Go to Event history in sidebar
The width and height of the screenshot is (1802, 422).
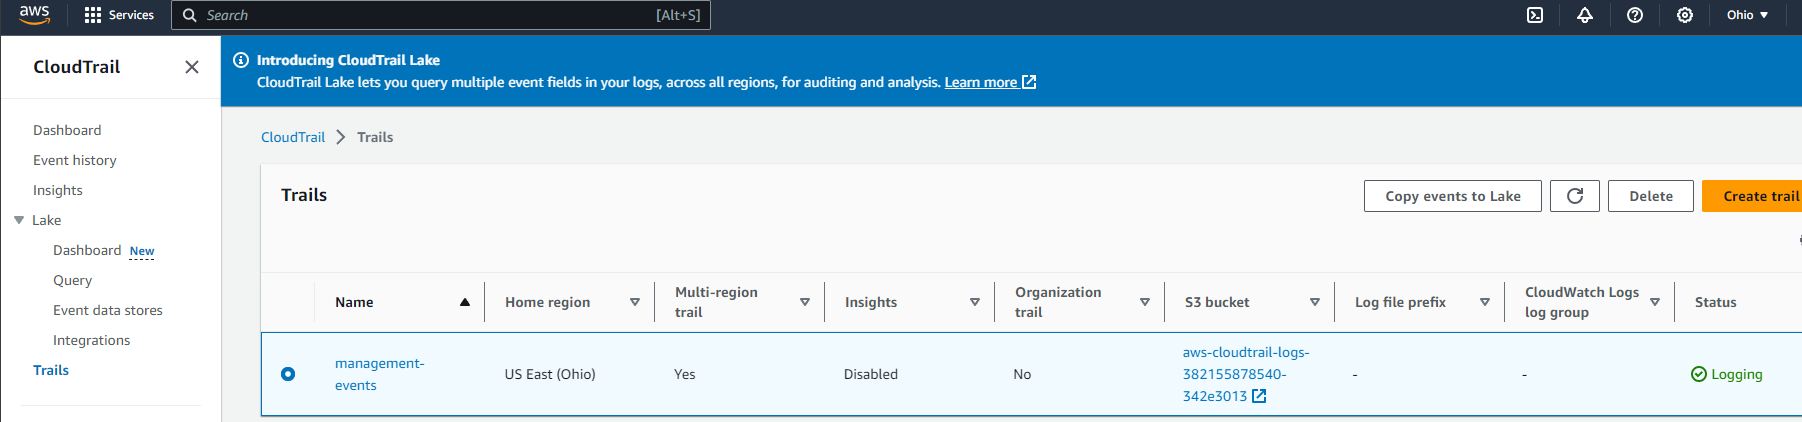75,160
